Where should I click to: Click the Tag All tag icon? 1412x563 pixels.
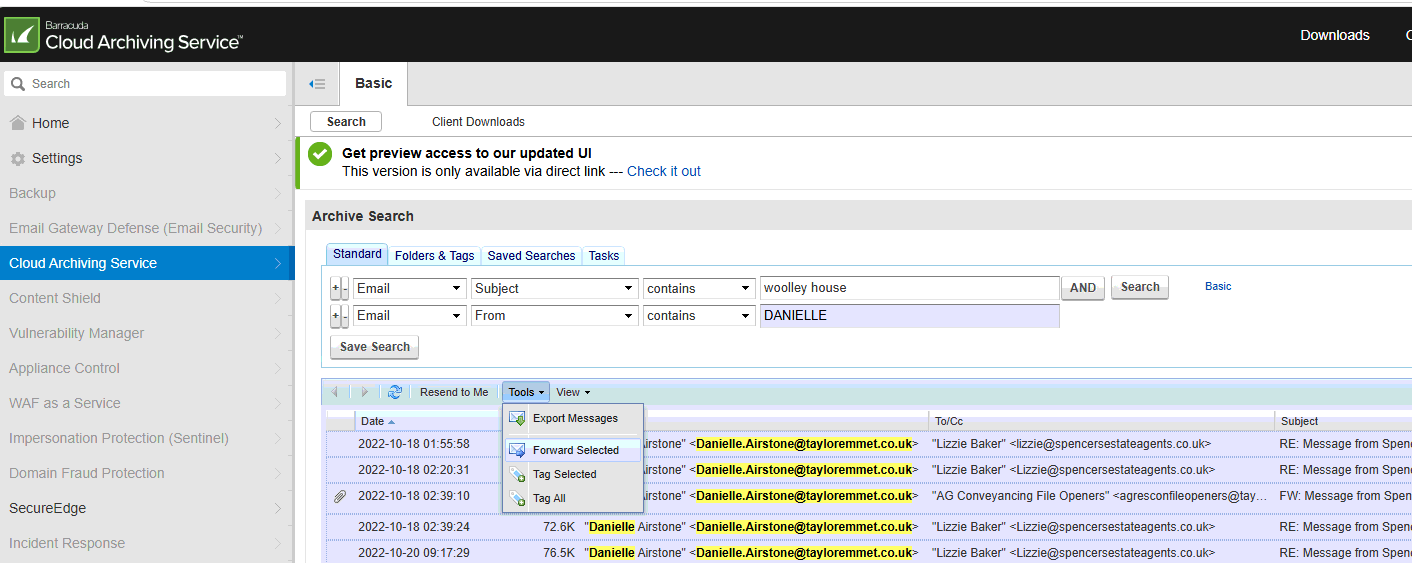[517, 498]
